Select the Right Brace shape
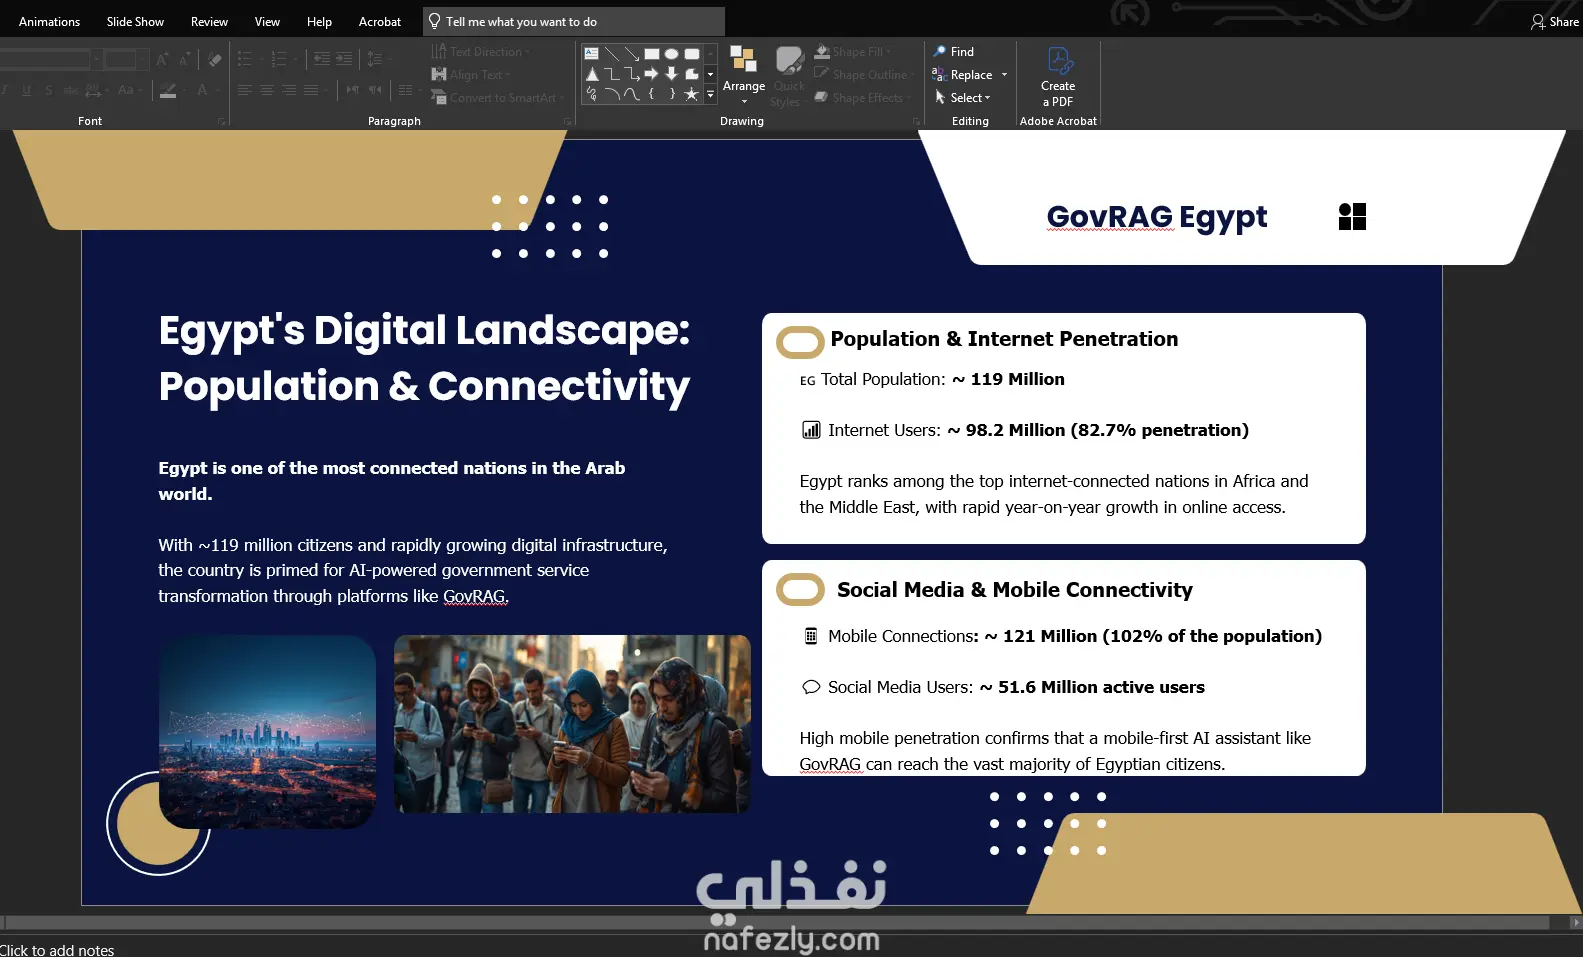Viewport: 1583px width, 957px height. coord(671,94)
